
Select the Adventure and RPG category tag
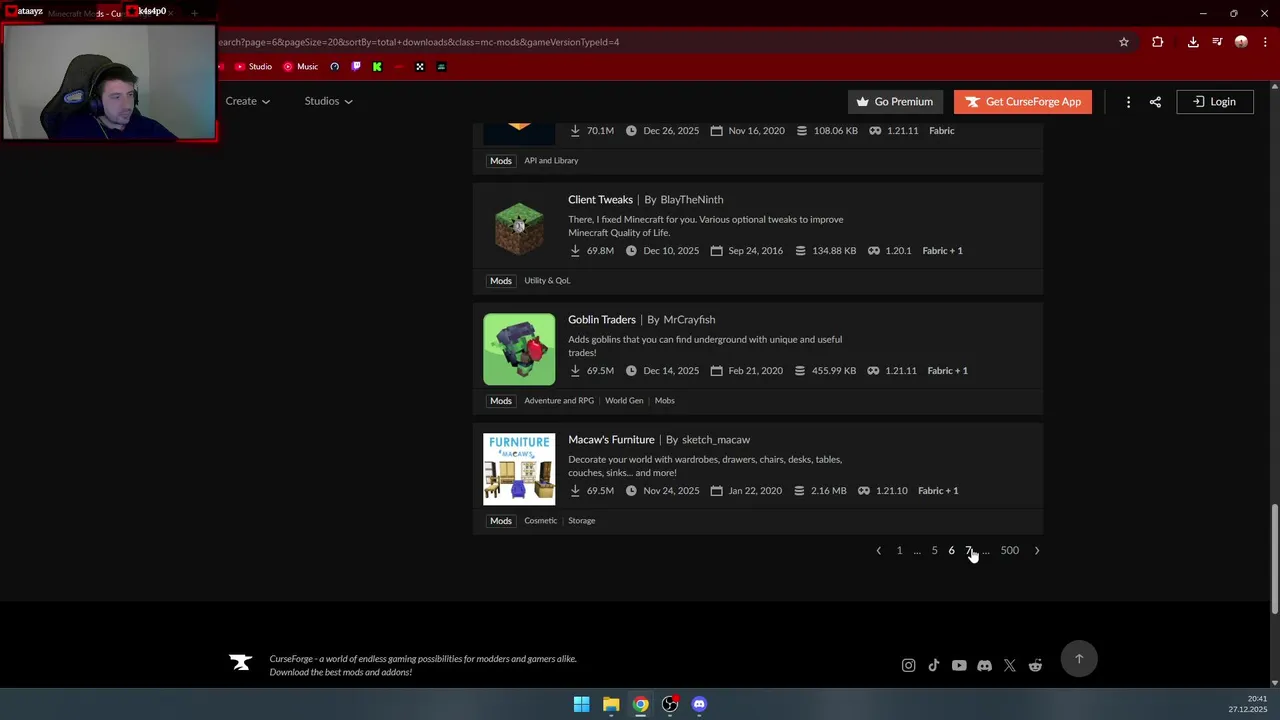[559, 401]
